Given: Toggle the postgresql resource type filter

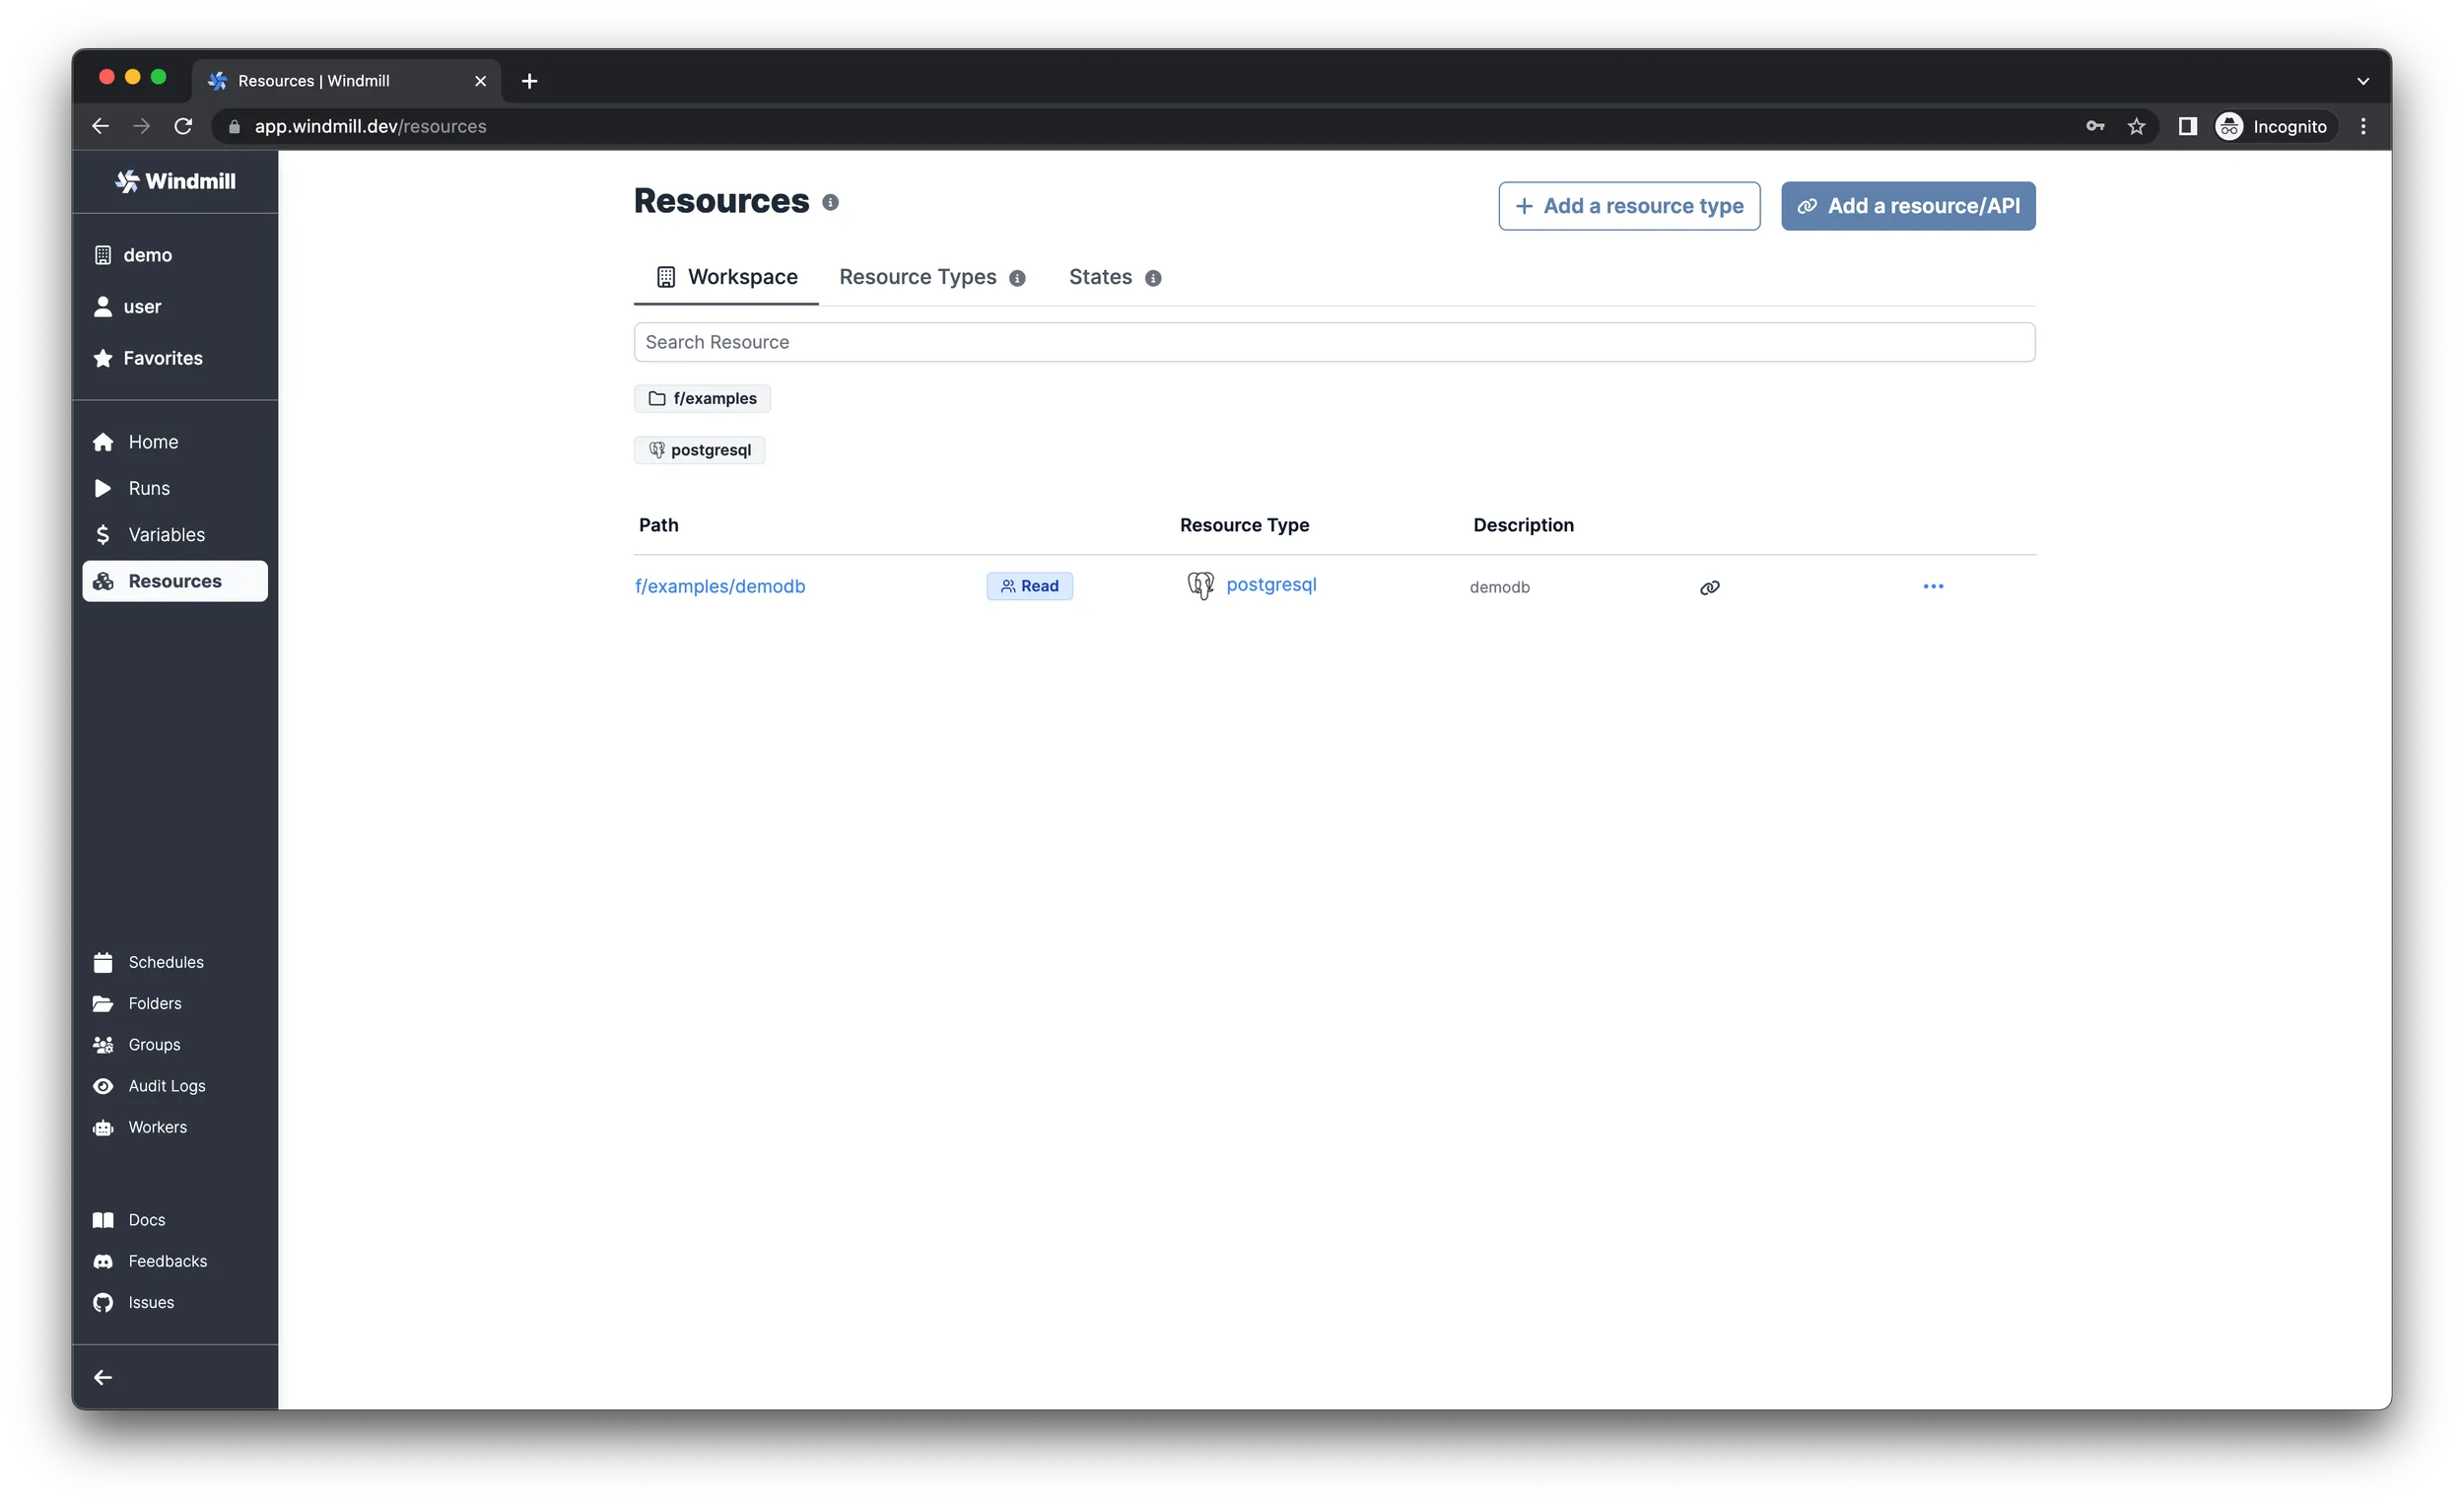Looking at the screenshot, I should pos(699,450).
